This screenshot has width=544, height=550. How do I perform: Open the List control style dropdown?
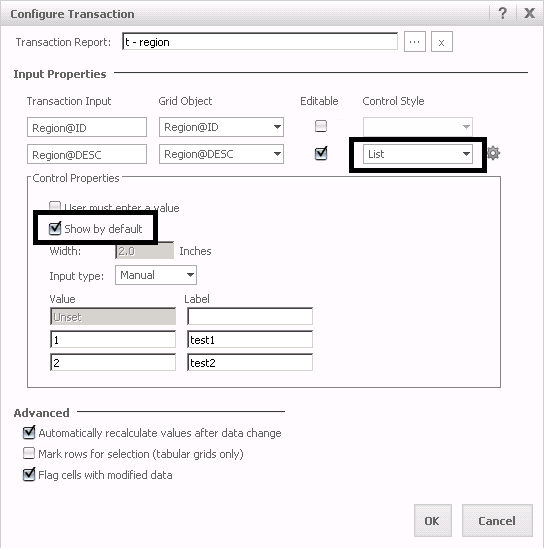pos(418,154)
